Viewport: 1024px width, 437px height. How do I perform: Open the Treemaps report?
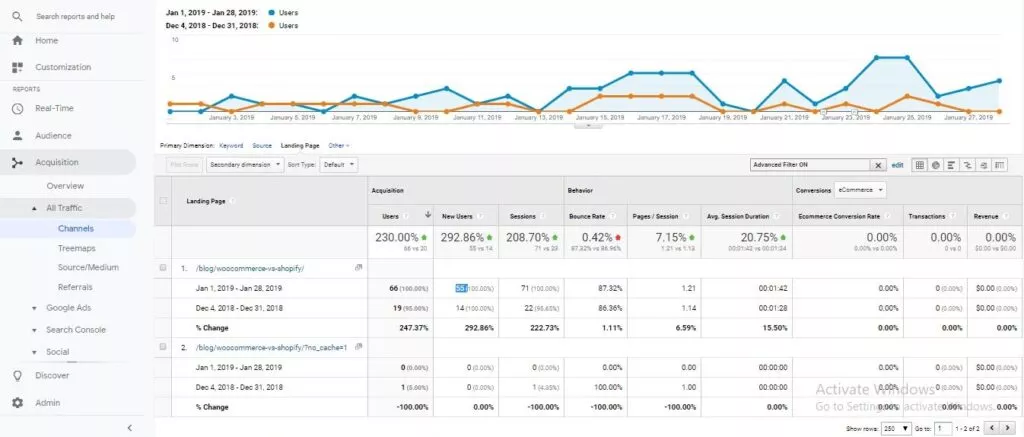[76, 248]
